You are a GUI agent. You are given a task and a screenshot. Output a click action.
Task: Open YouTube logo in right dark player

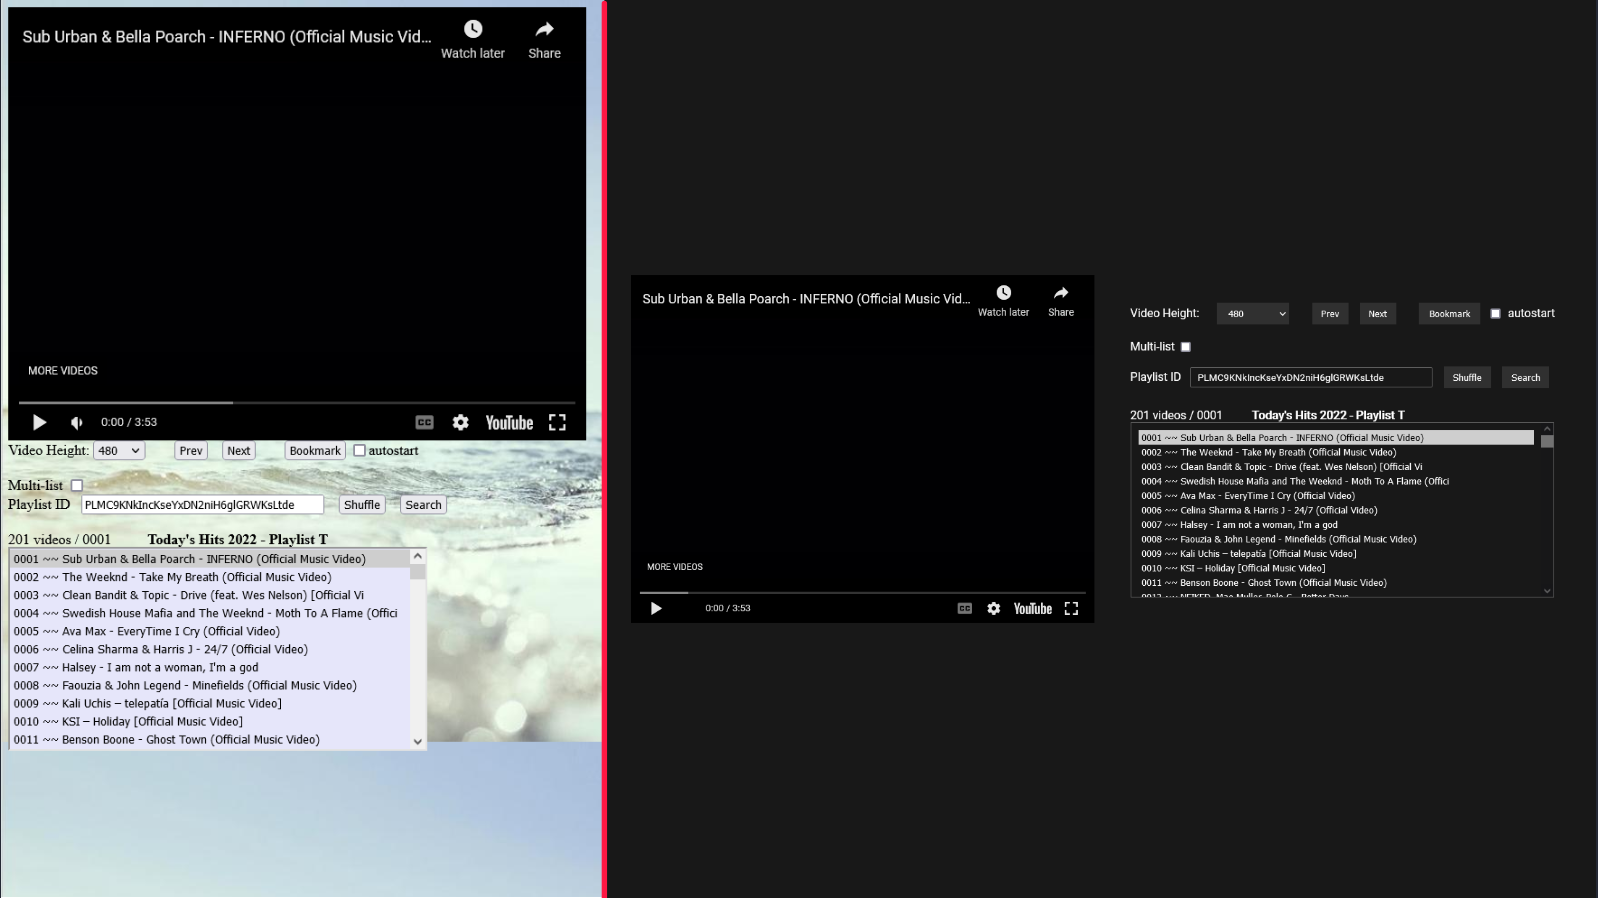point(1032,608)
